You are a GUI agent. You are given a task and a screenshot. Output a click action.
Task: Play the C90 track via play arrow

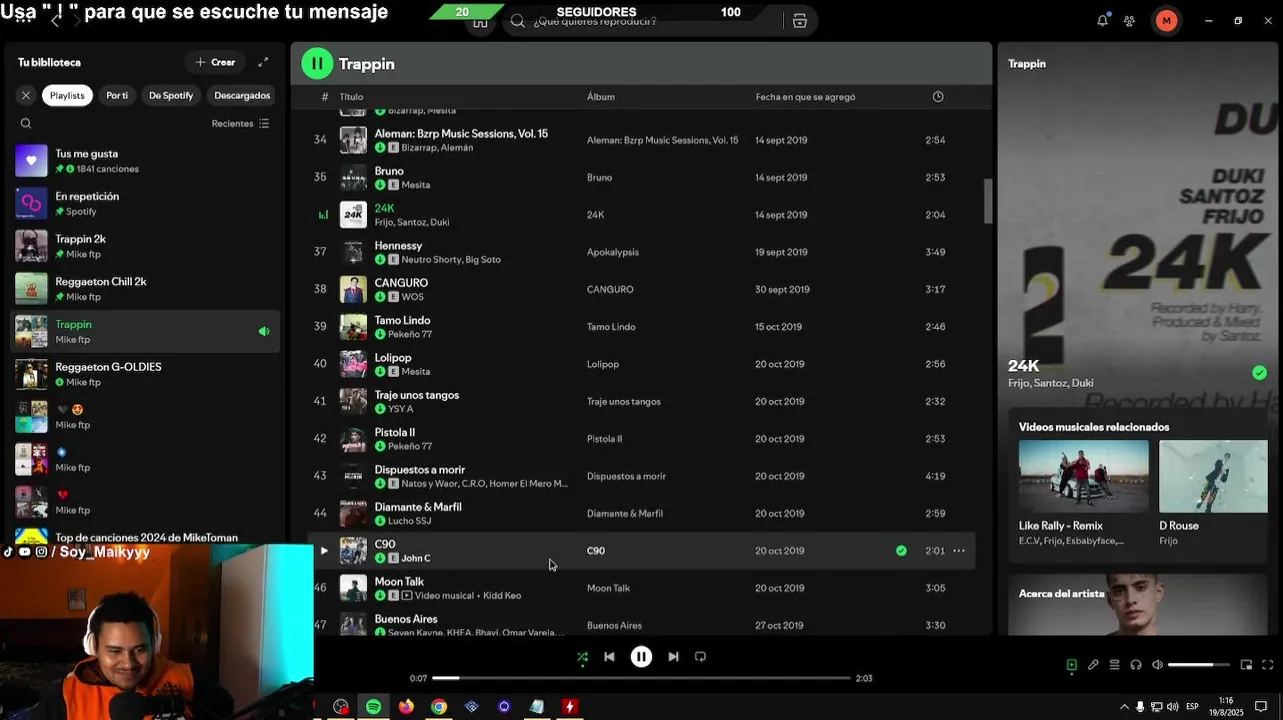coord(323,551)
